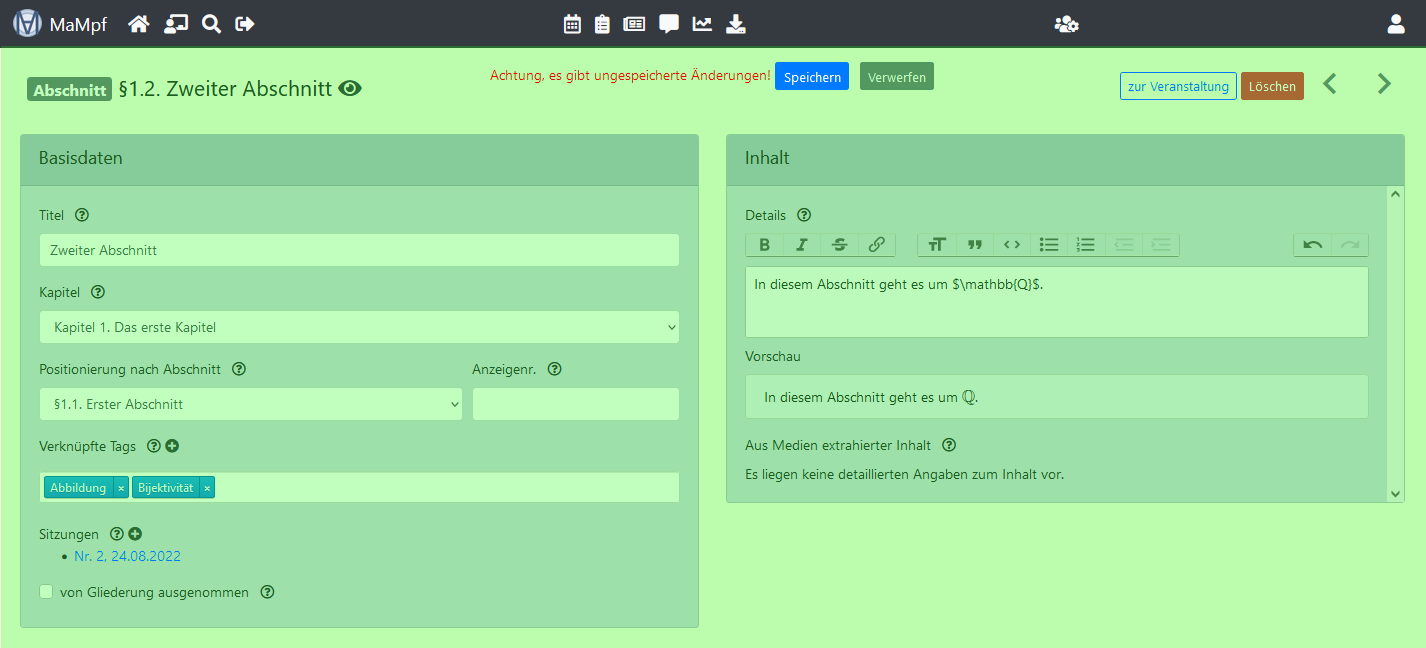Open help icon next to Sitzungen
The image size is (1426, 648).
(x=117, y=534)
